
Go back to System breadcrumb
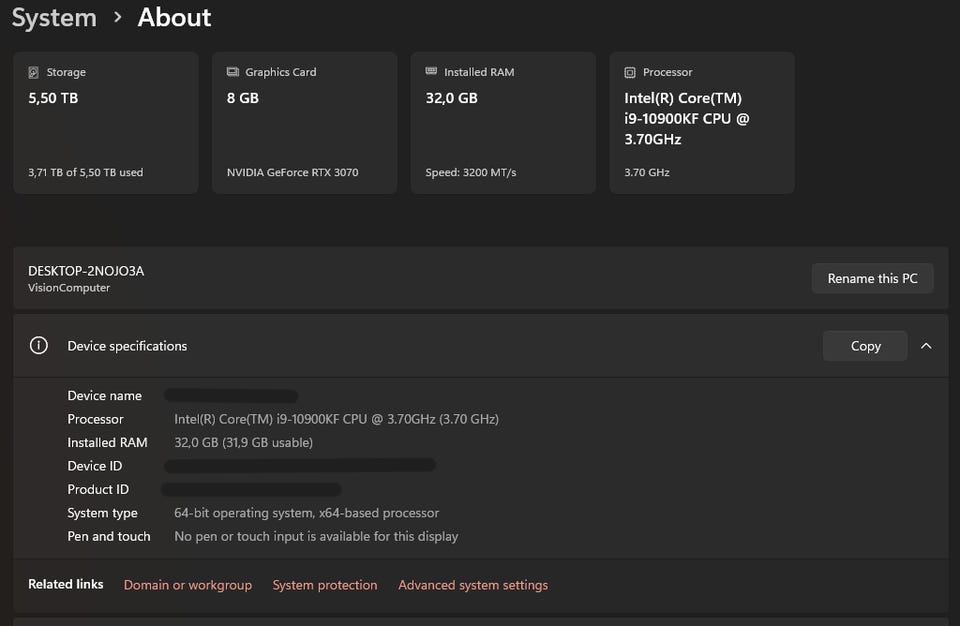[54, 18]
